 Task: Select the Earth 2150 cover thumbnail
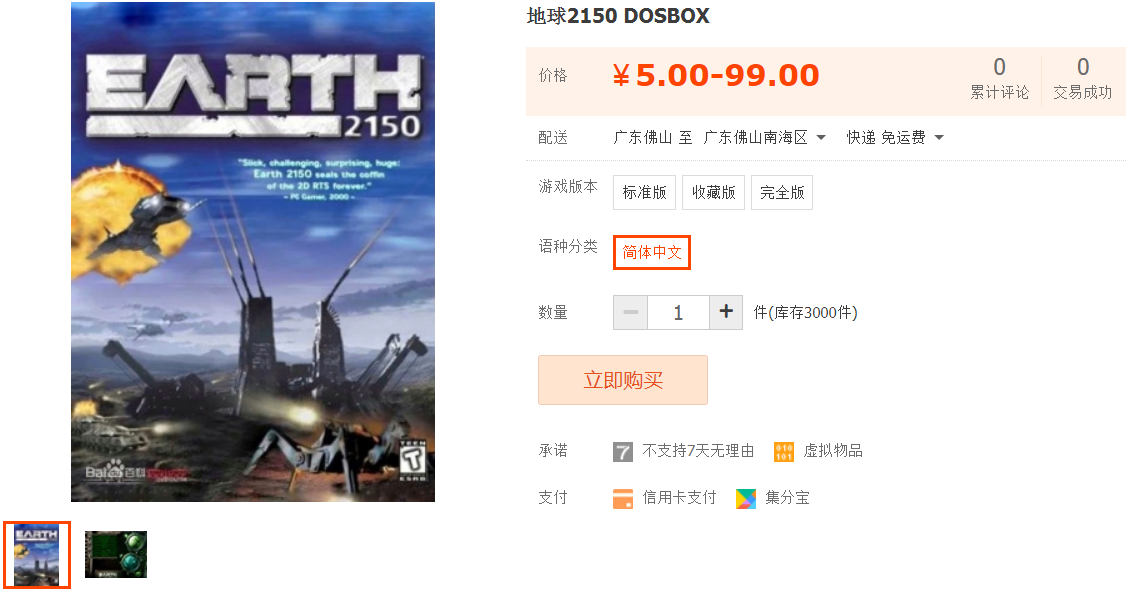pyautogui.click(x=37, y=555)
